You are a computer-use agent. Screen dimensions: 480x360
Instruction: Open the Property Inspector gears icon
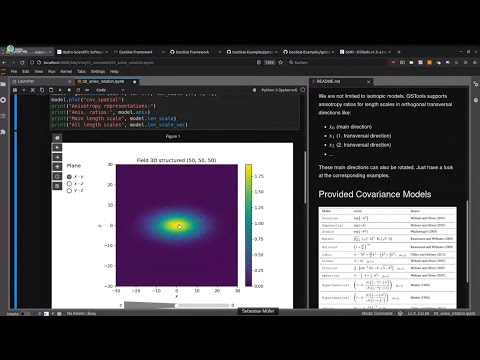click(x=476, y=84)
